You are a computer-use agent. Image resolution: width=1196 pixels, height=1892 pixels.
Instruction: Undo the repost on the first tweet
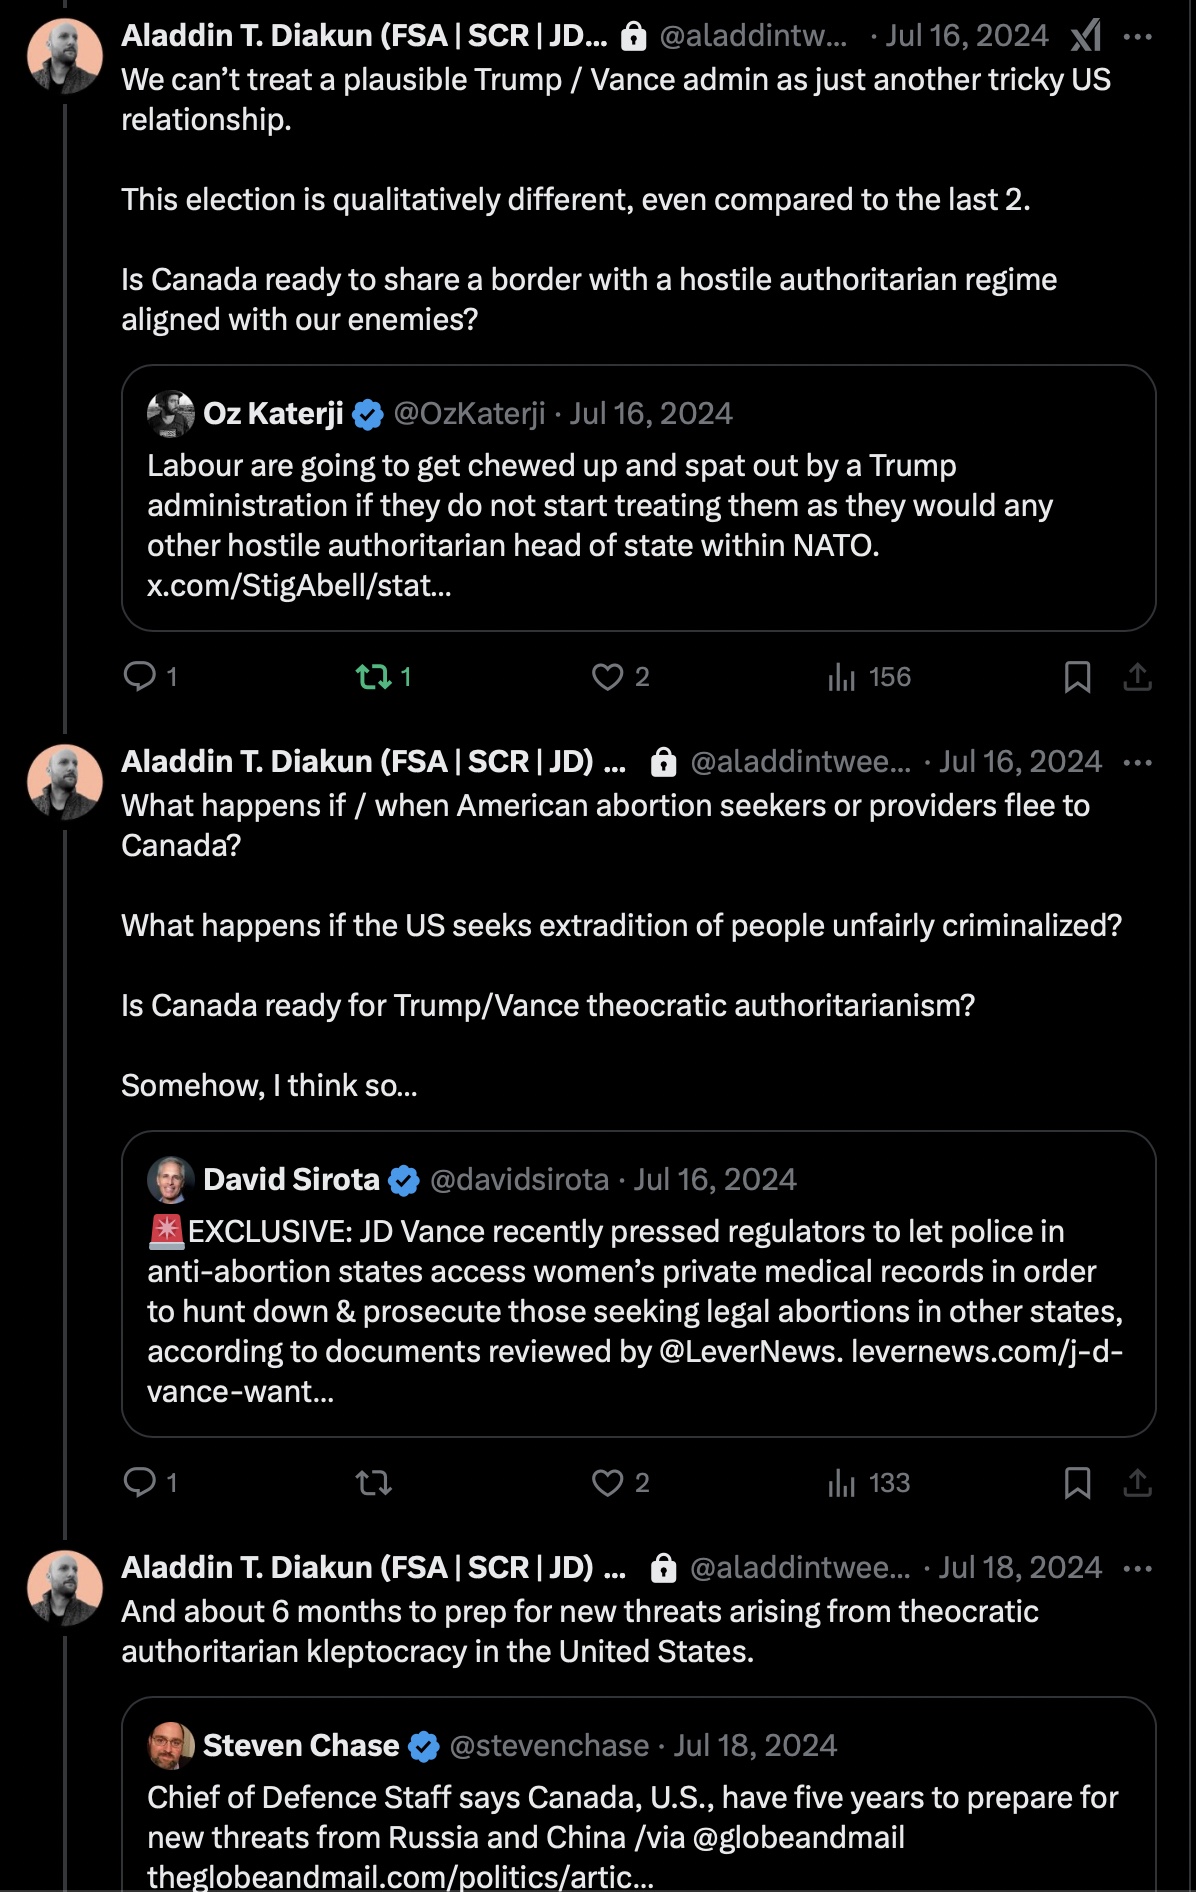374,677
